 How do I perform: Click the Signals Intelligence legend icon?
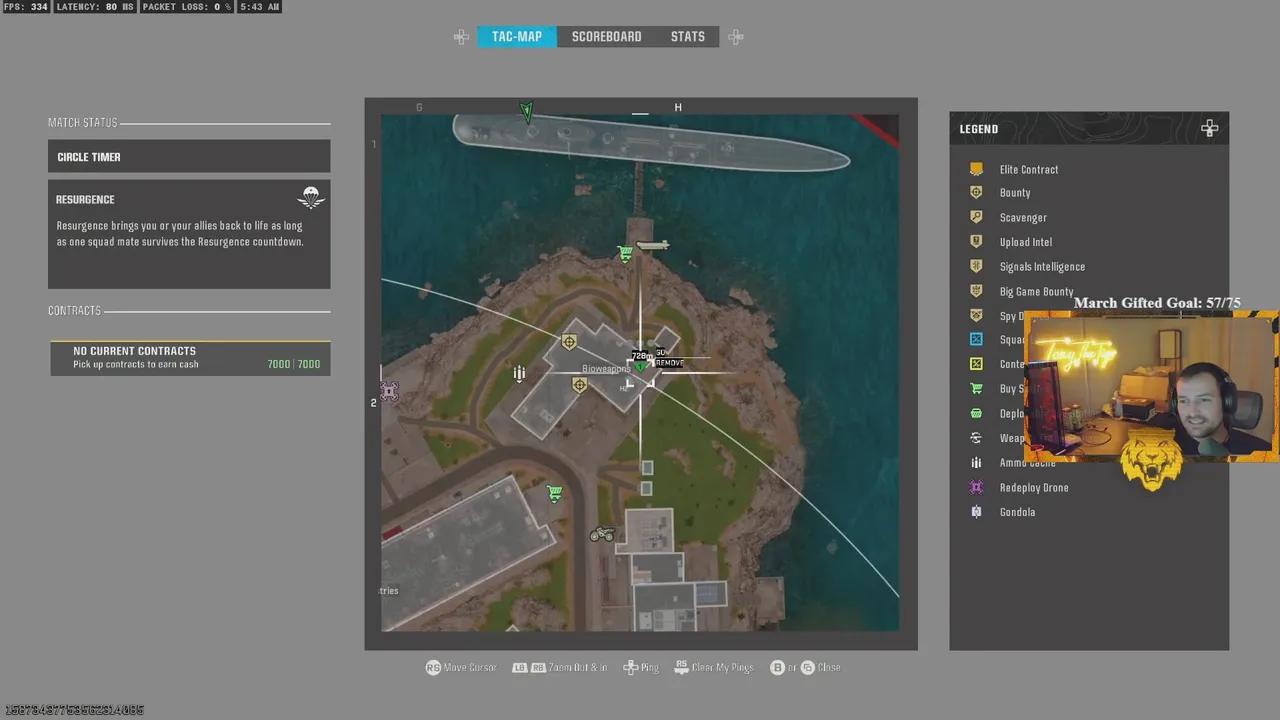[x=976, y=266]
